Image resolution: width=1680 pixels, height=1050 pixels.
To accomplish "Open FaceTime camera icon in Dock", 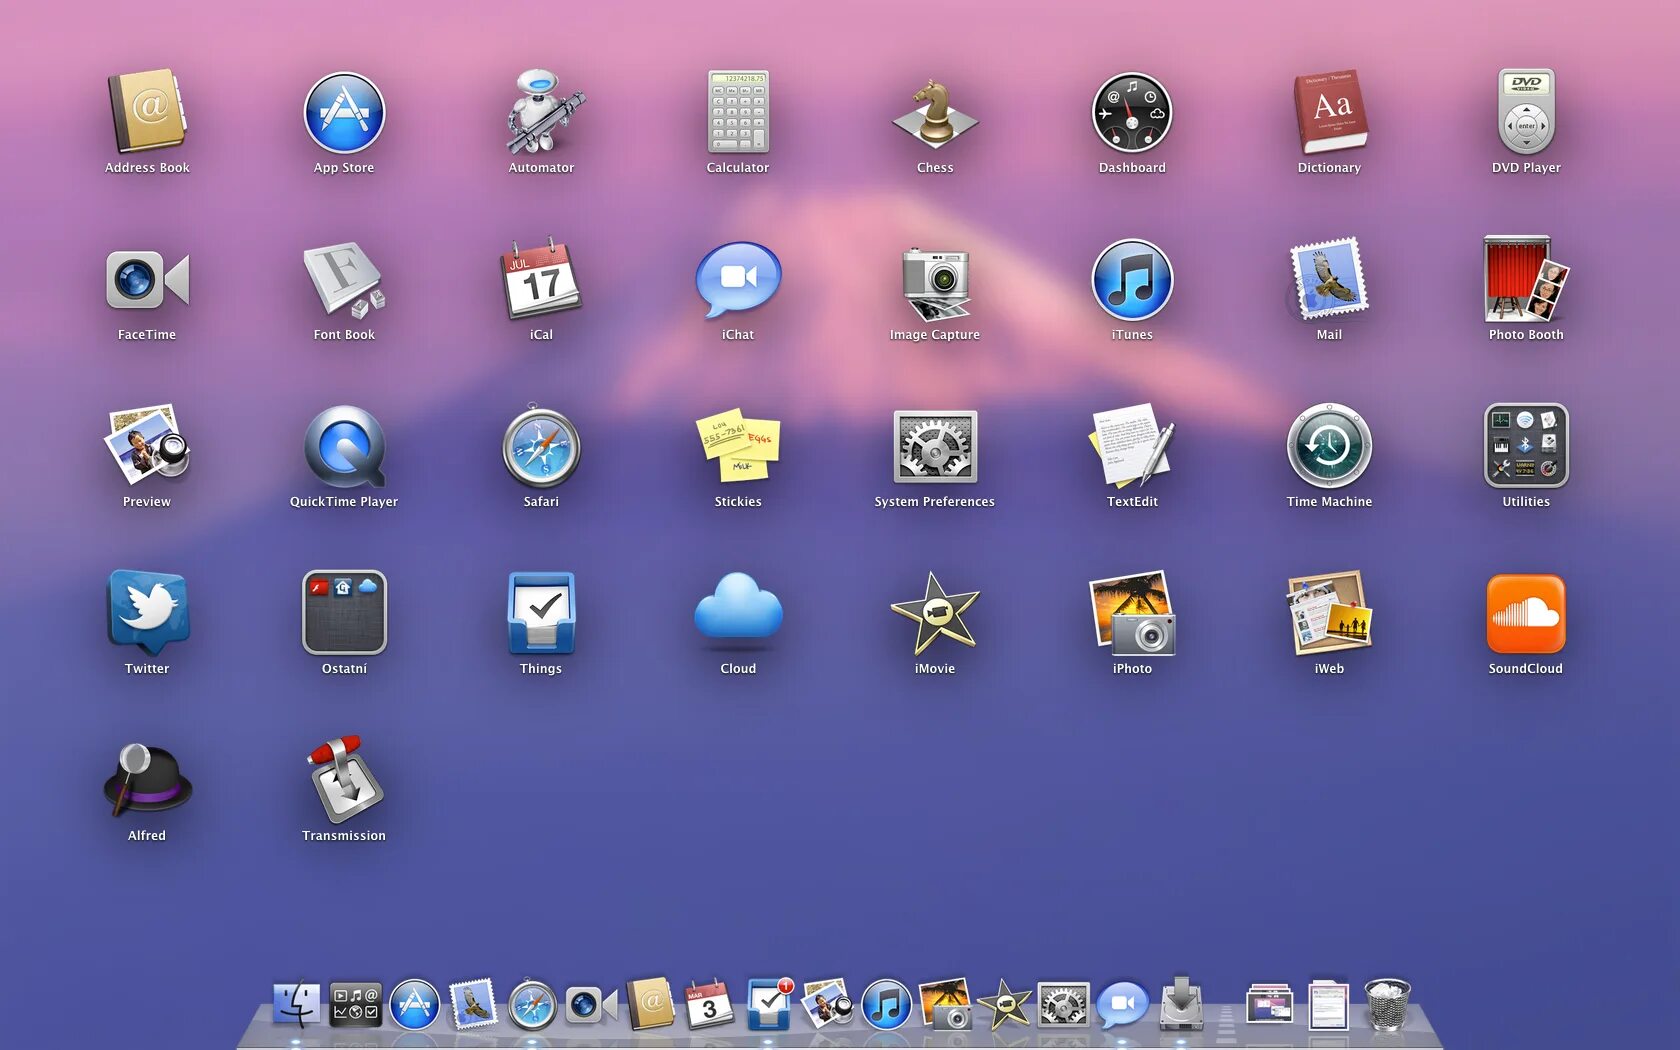I will click(591, 1005).
